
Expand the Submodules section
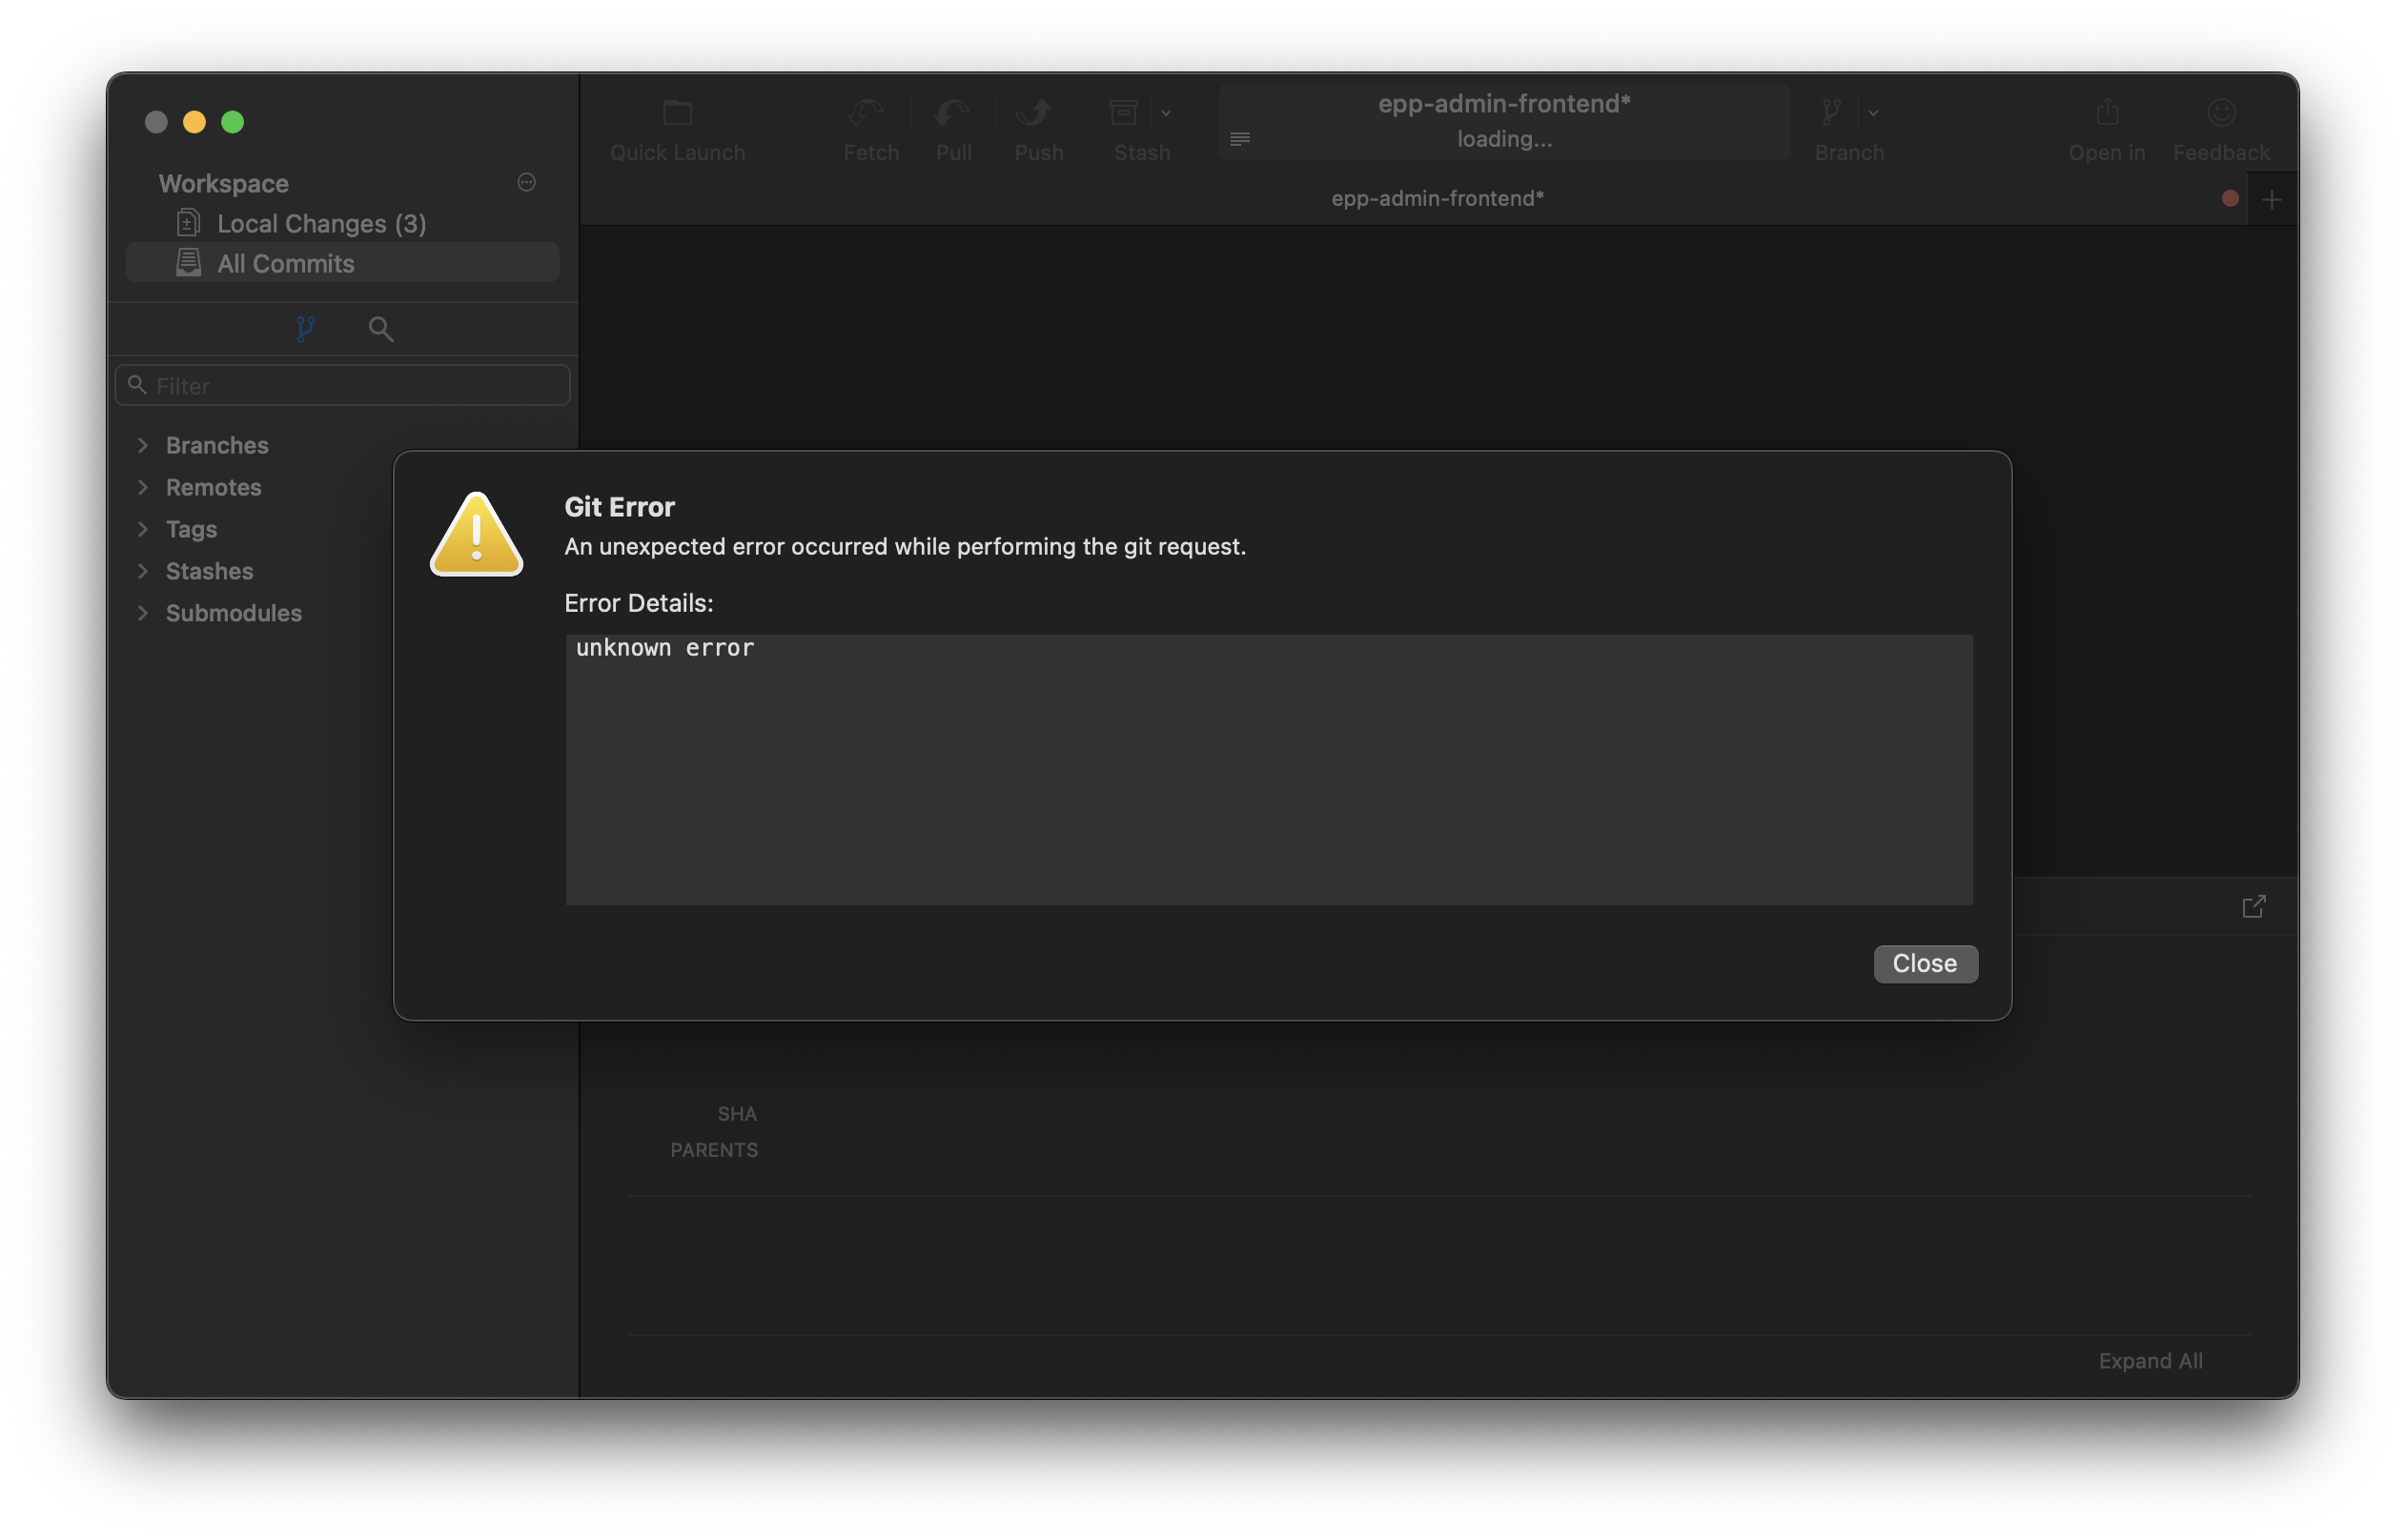click(x=143, y=613)
